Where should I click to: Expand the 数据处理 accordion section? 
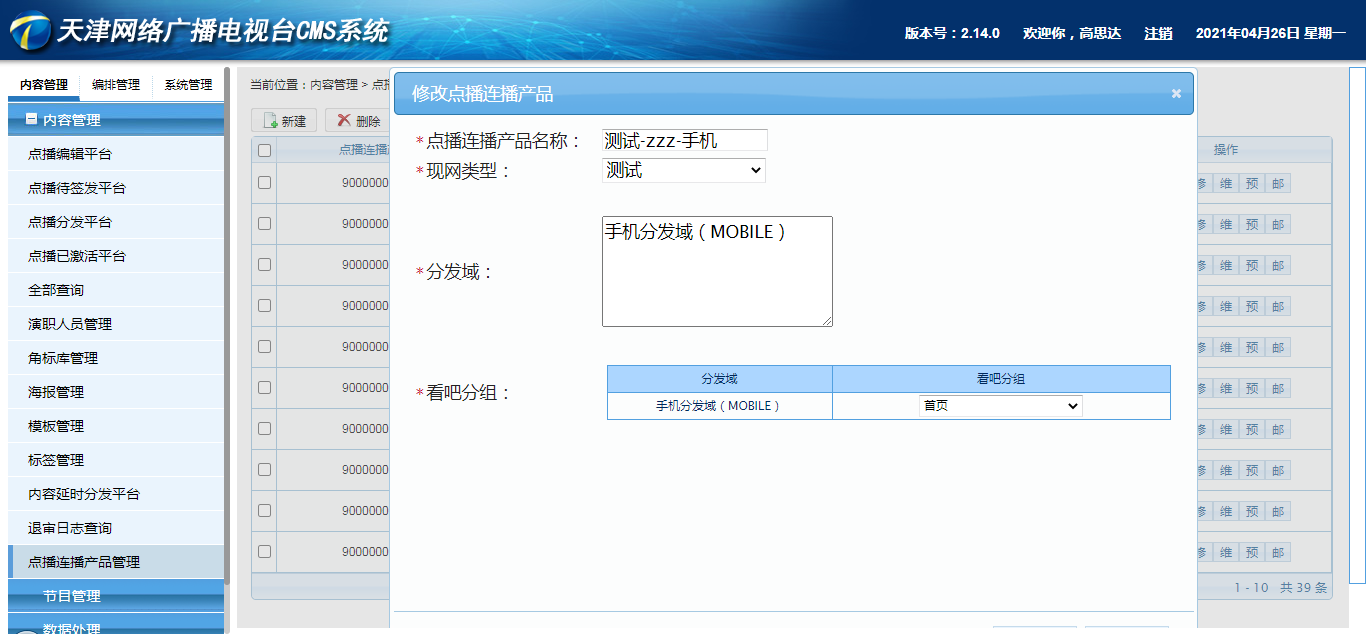[x=116, y=626]
